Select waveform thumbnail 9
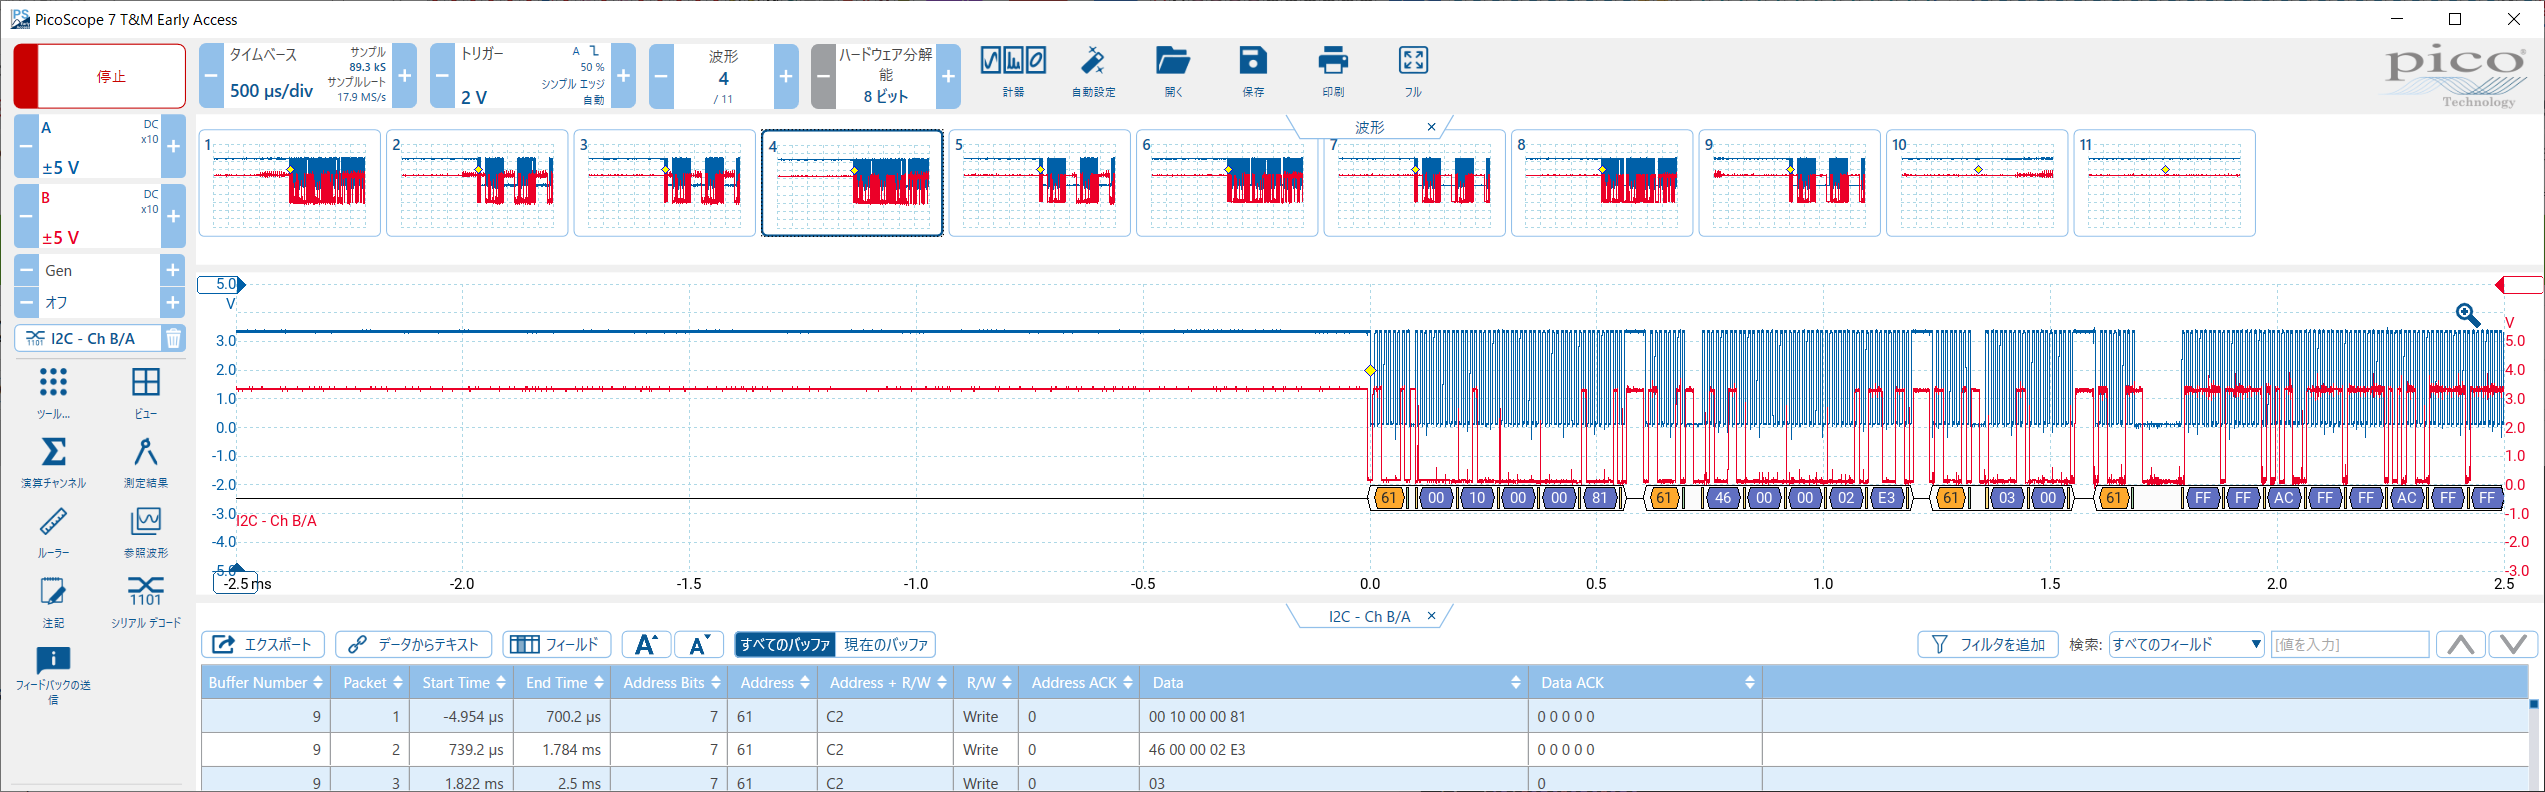 click(1789, 183)
